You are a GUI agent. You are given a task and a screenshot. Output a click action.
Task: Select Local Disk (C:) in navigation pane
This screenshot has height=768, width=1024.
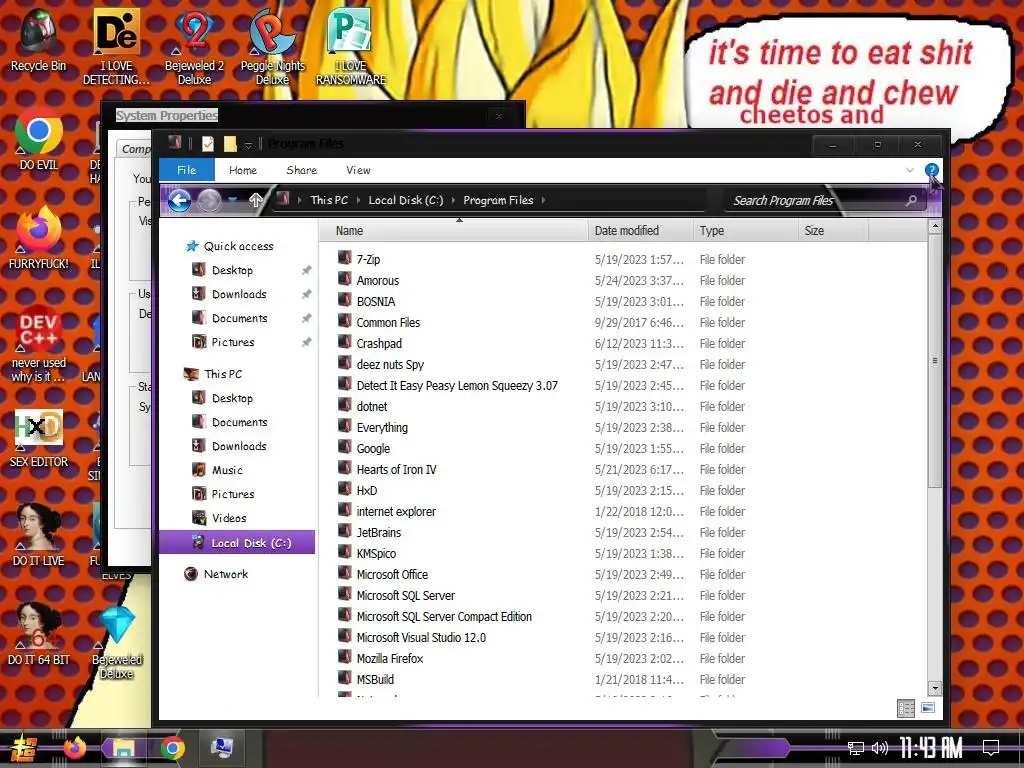pyautogui.click(x=237, y=543)
